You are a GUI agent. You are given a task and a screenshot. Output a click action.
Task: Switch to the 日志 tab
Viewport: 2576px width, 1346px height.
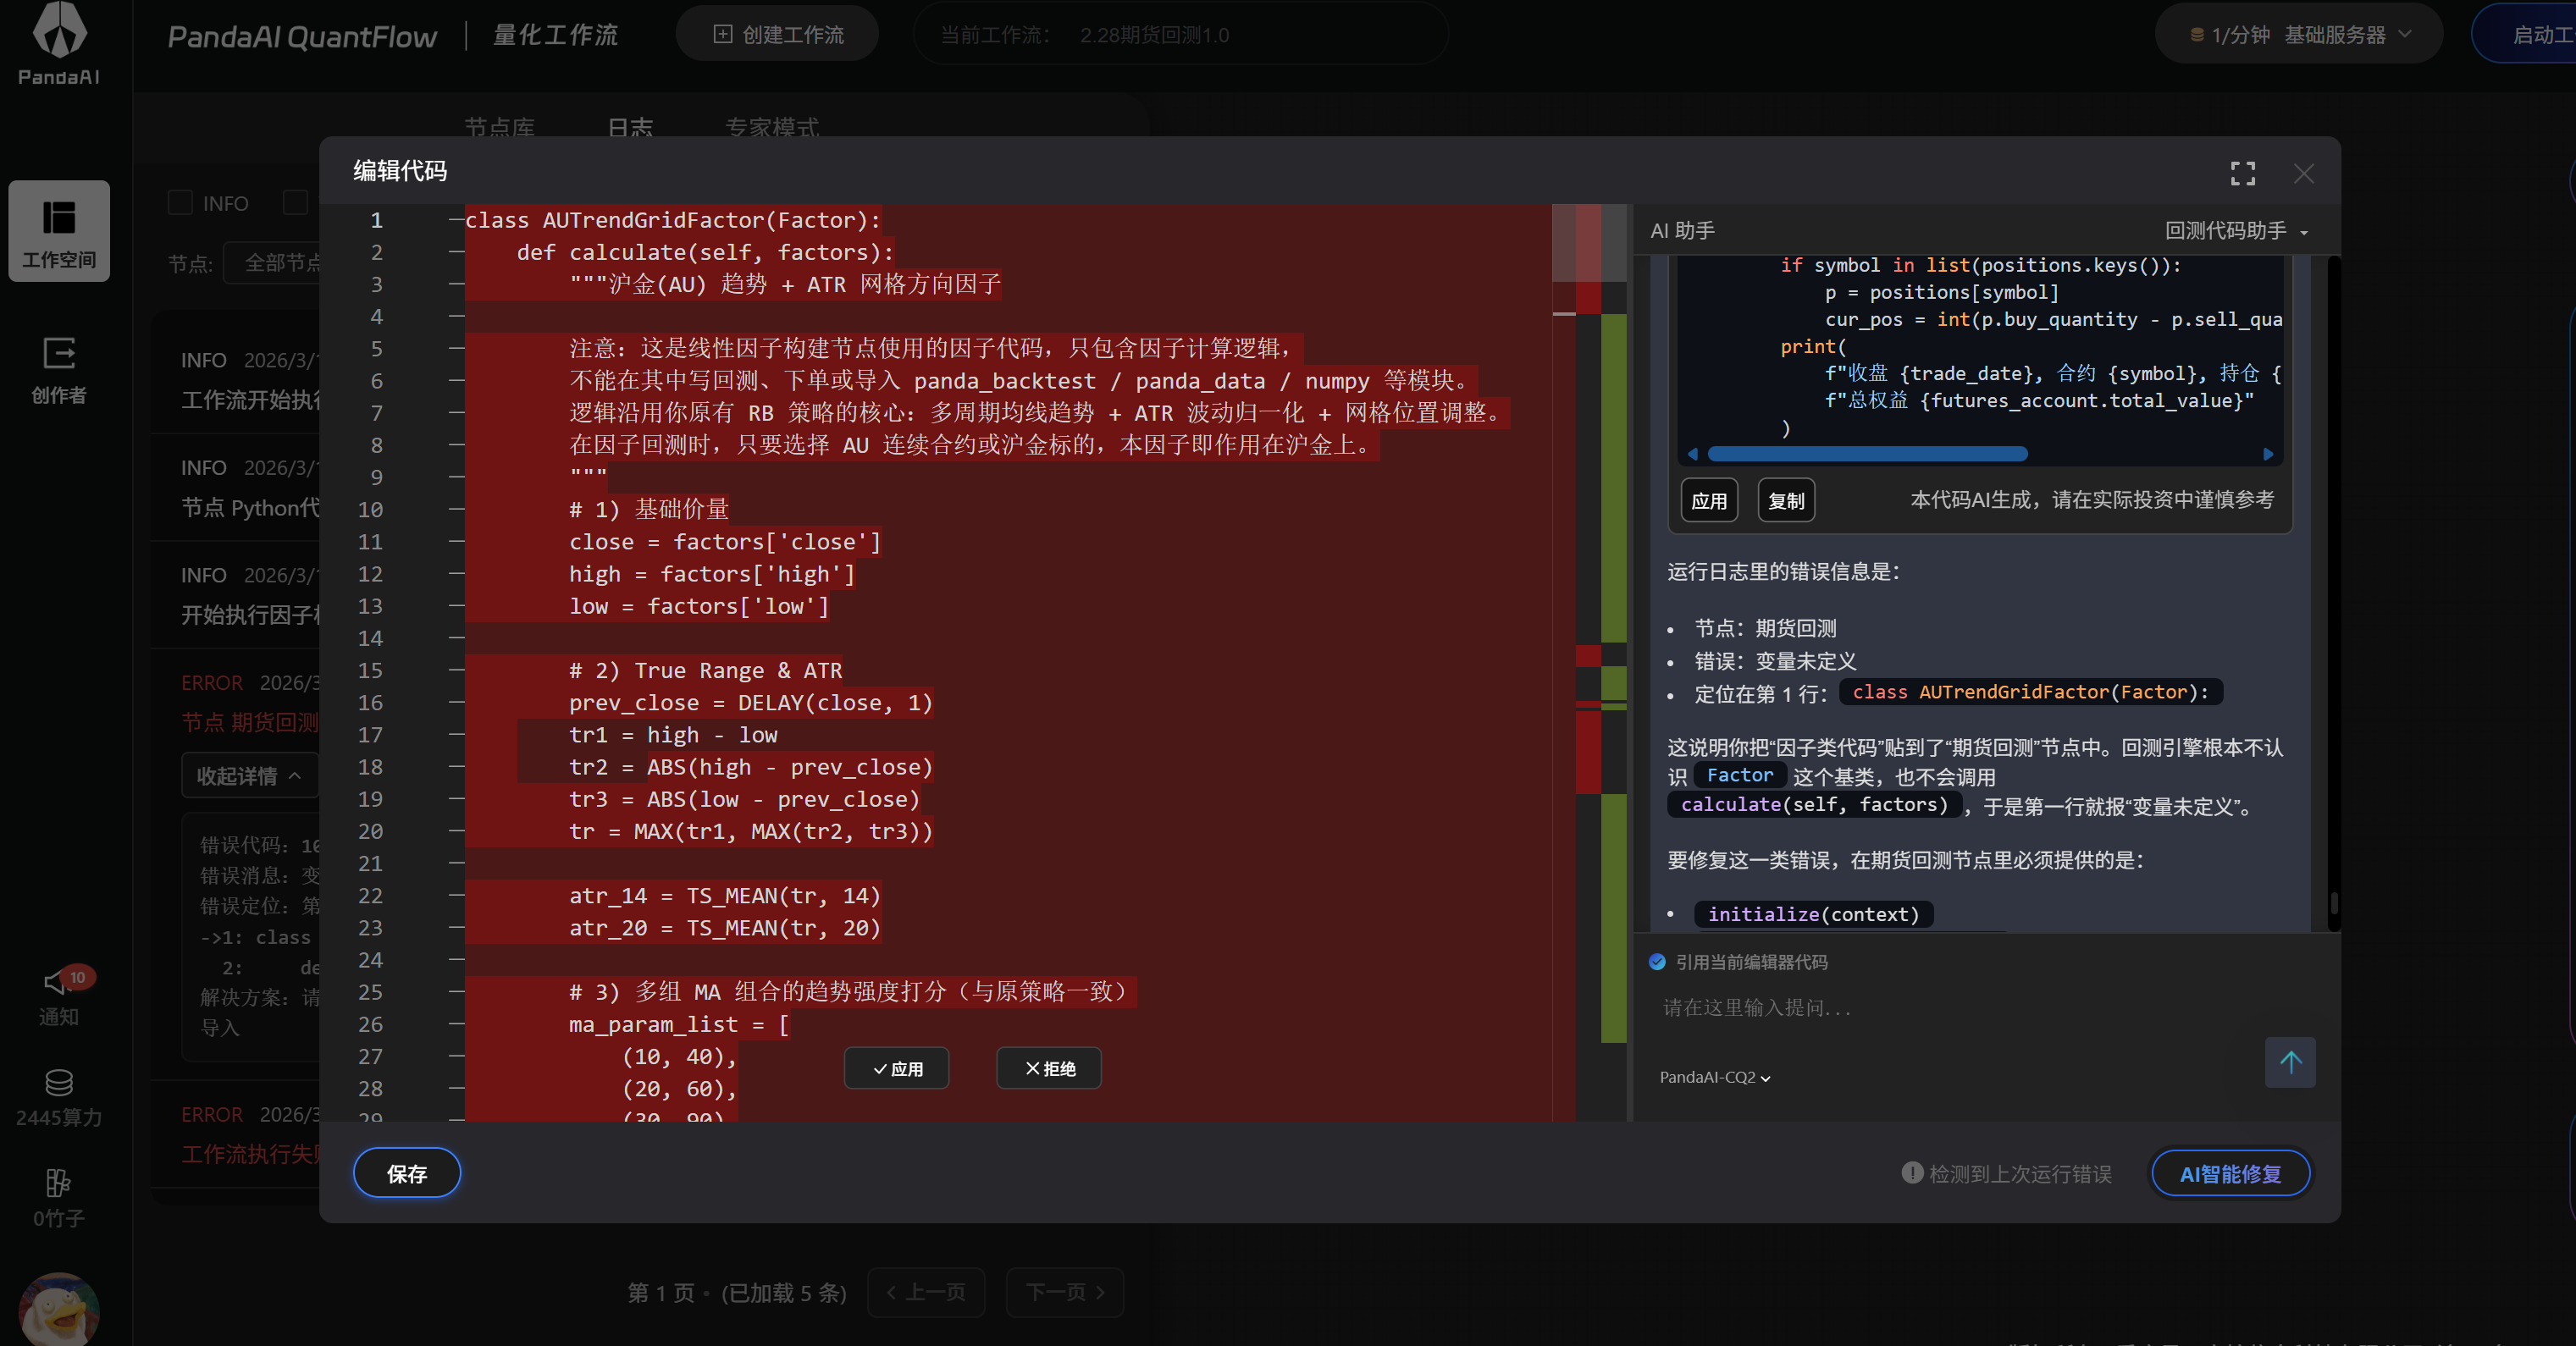[630, 127]
